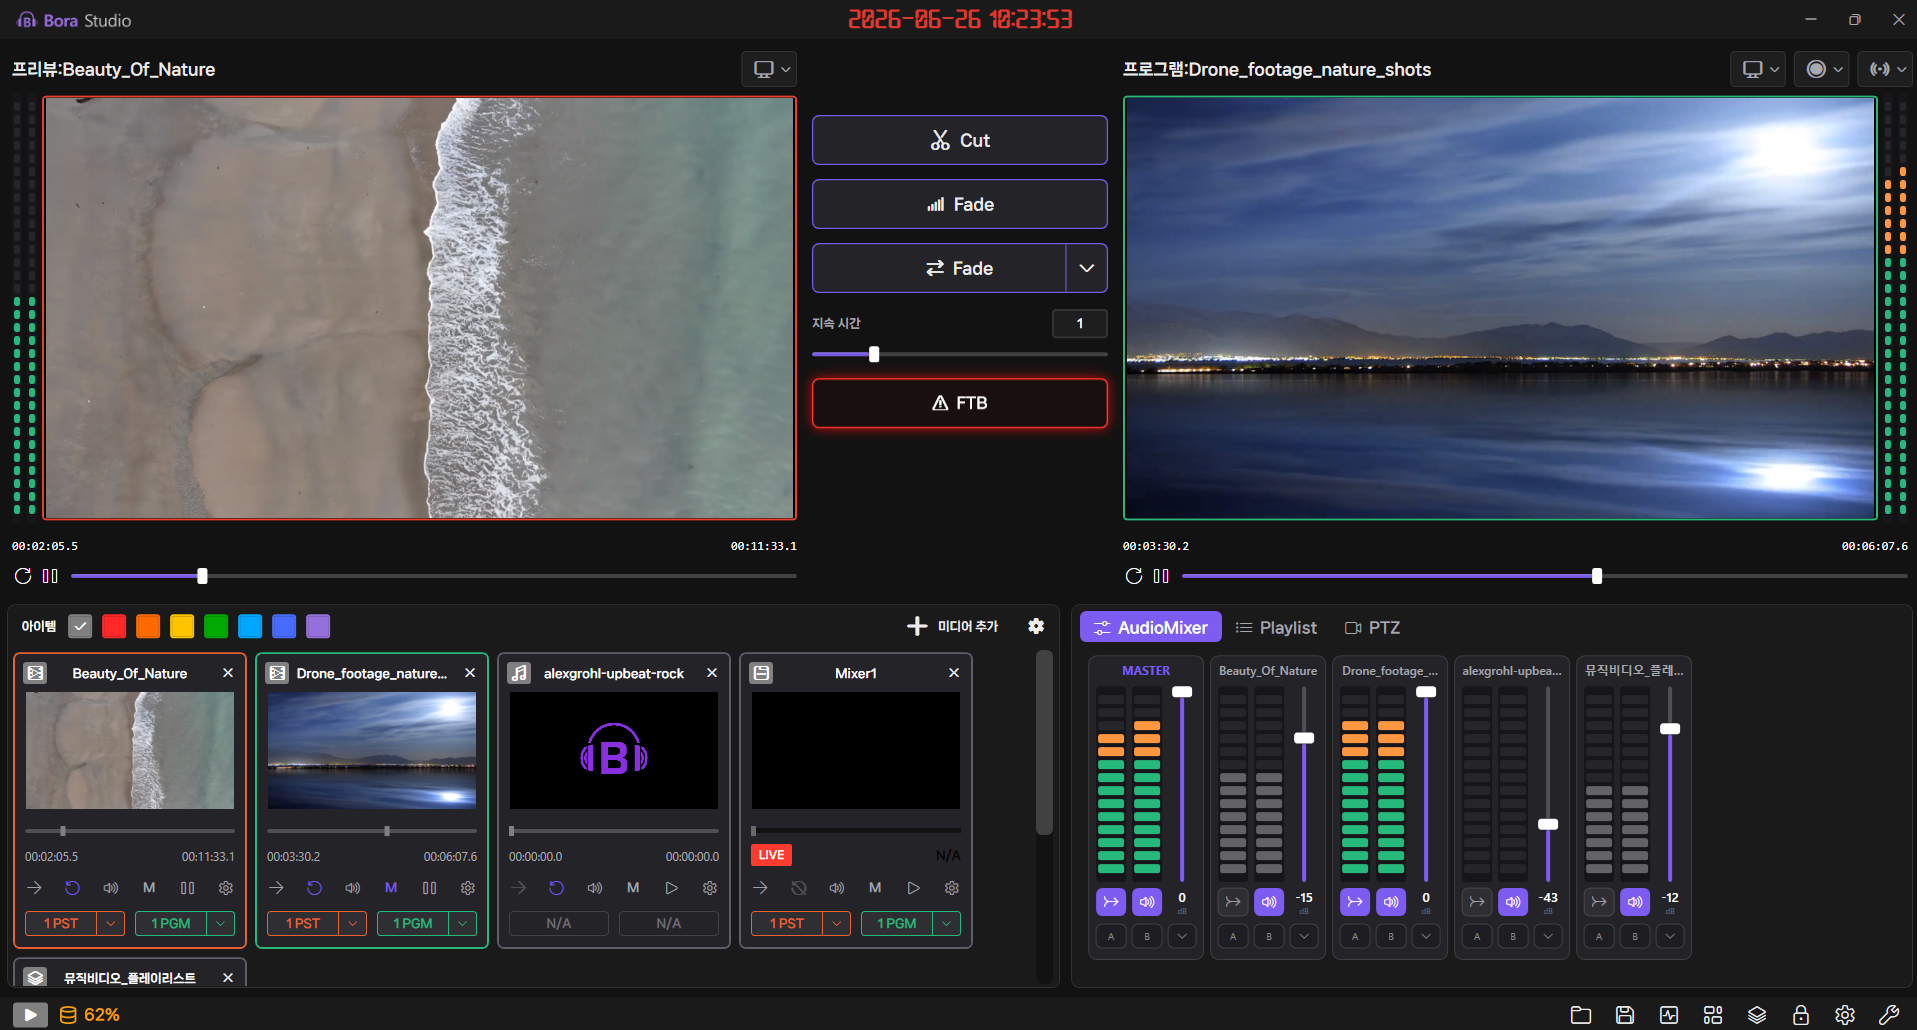Image resolution: width=1917 pixels, height=1030 pixels.
Task: Click speaker icon on Drone_footage_nature card
Action: [x=353, y=888]
